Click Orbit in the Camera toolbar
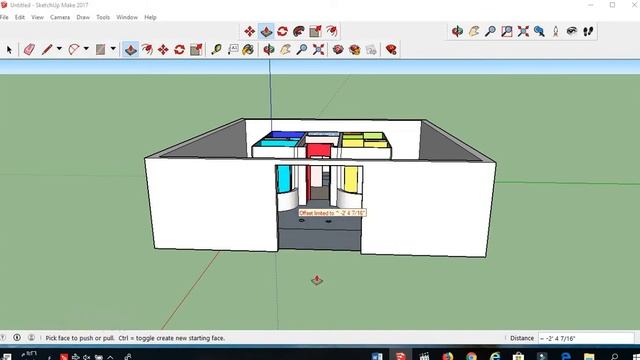This screenshot has width=640, height=360. click(x=457, y=31)
